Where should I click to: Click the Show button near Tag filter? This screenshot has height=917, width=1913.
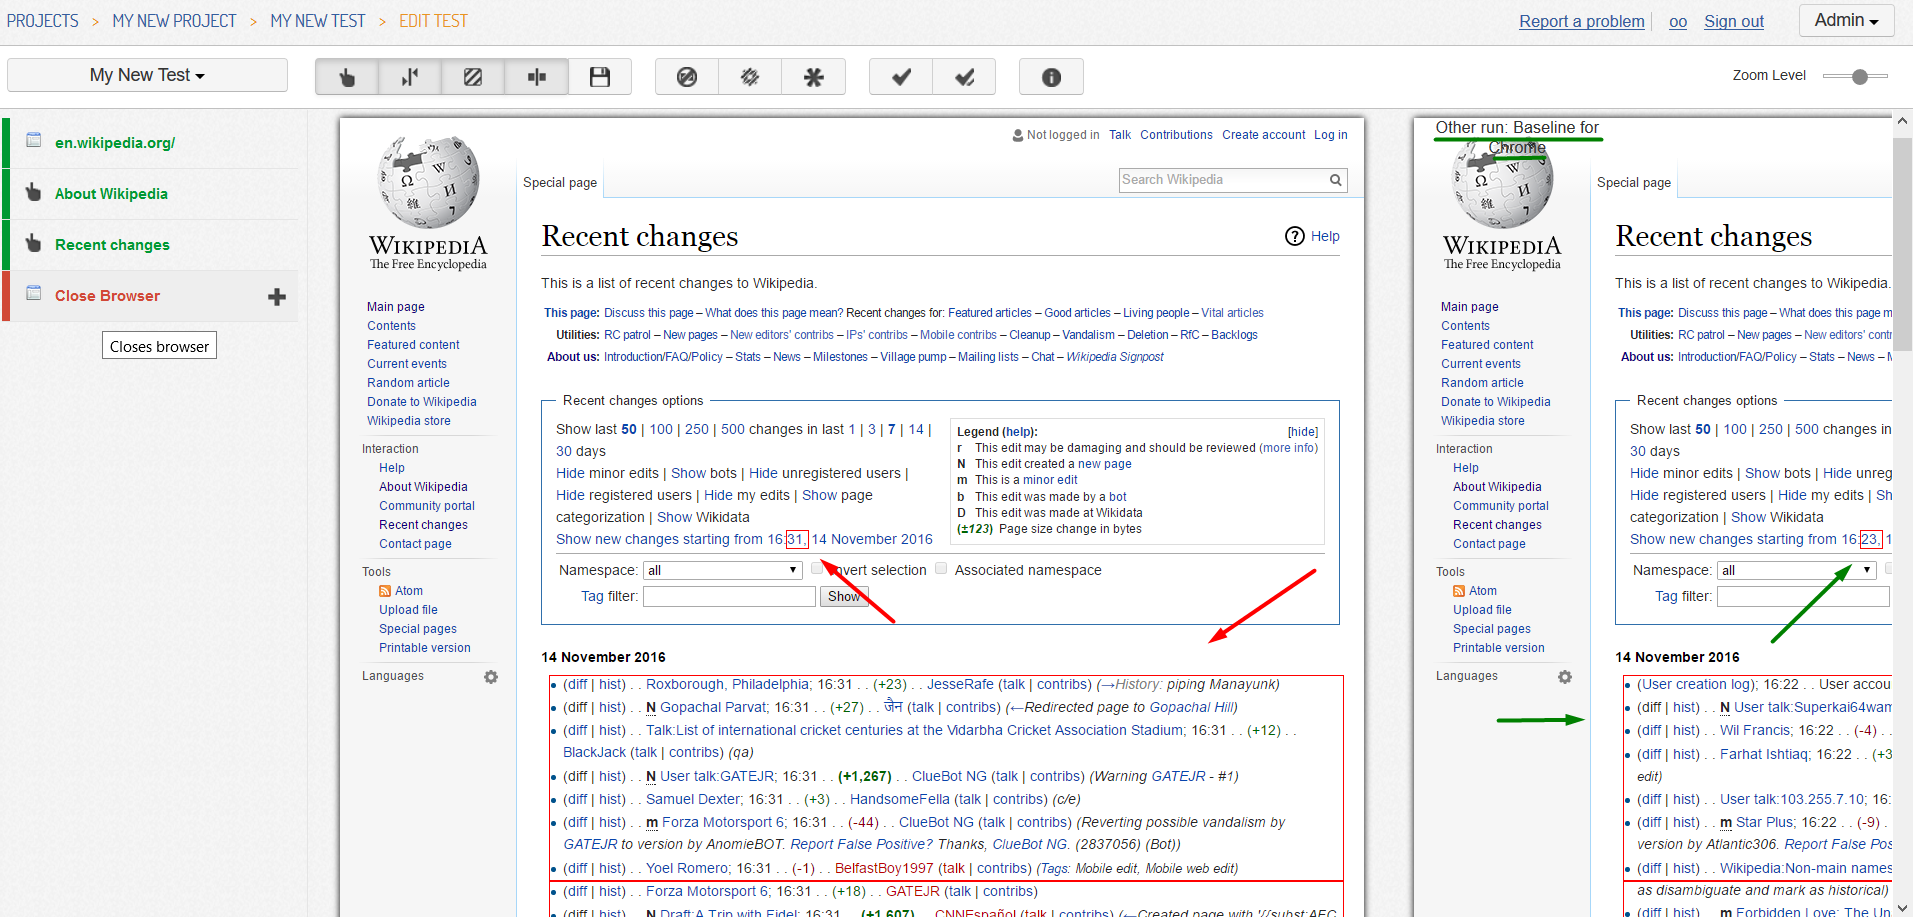coord(843,596)
